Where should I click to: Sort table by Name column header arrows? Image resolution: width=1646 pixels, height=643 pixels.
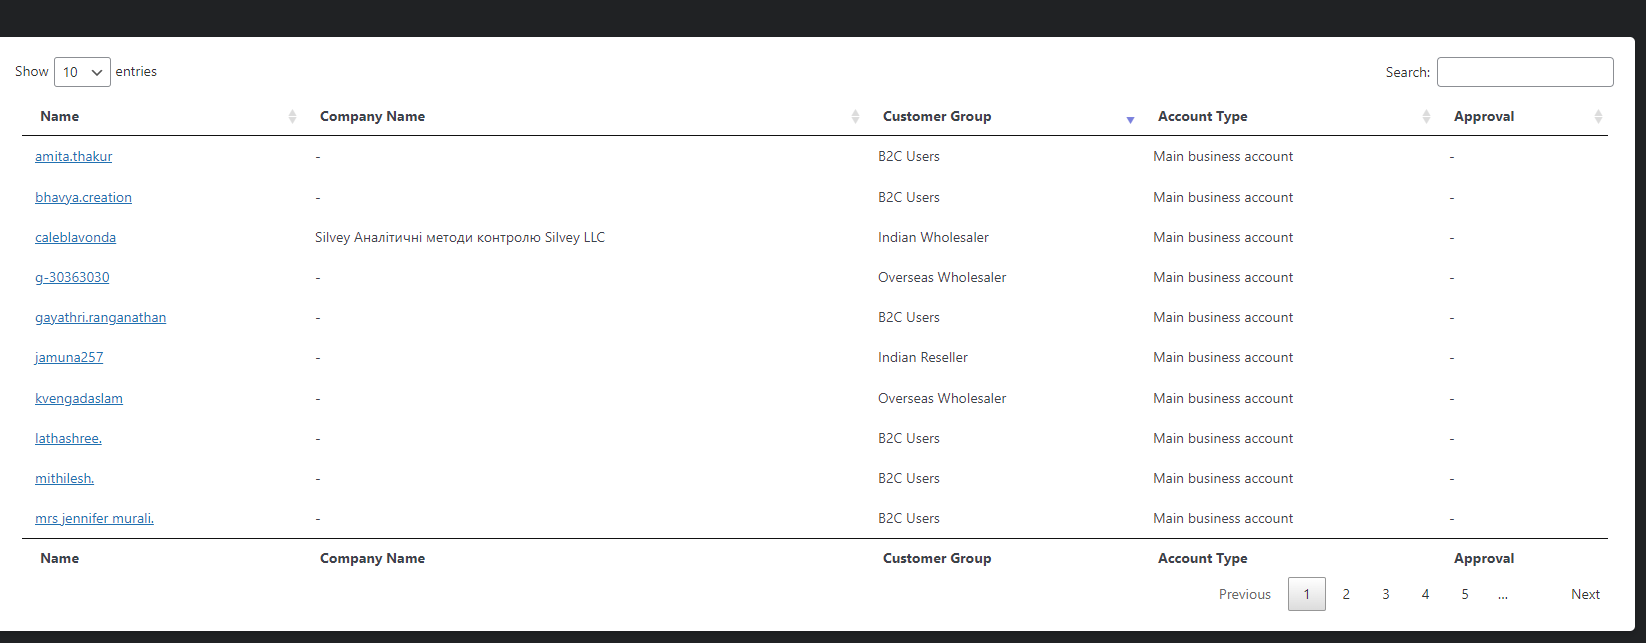pos(292,117)
